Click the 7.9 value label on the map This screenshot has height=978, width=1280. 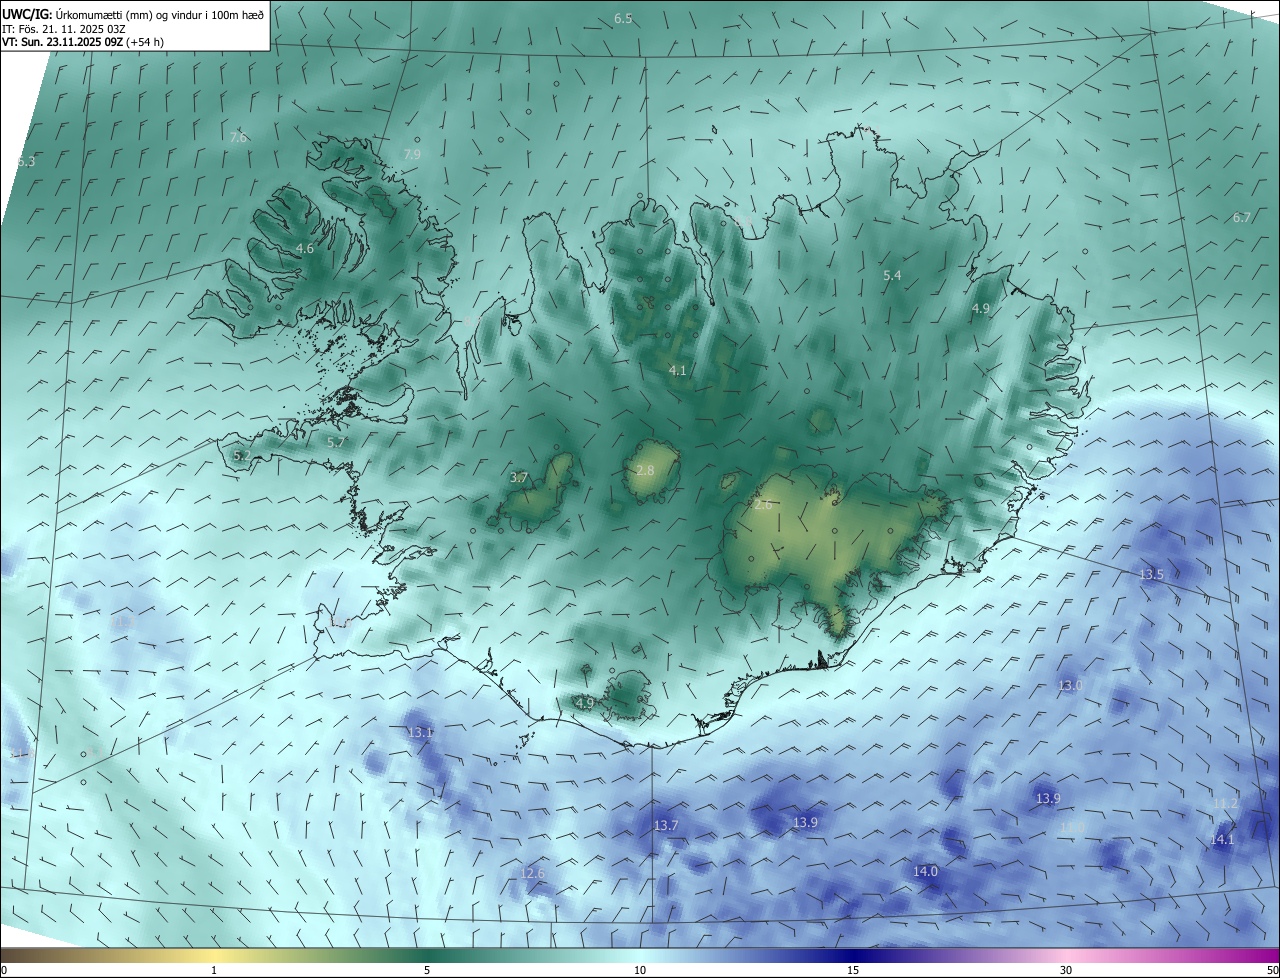pyautogui.click(x=412, y=154)
